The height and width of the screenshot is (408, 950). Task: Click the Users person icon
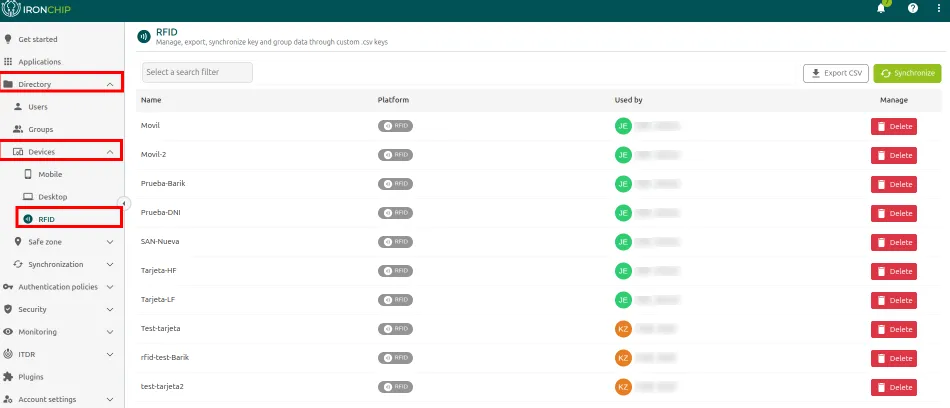(18, 107)
